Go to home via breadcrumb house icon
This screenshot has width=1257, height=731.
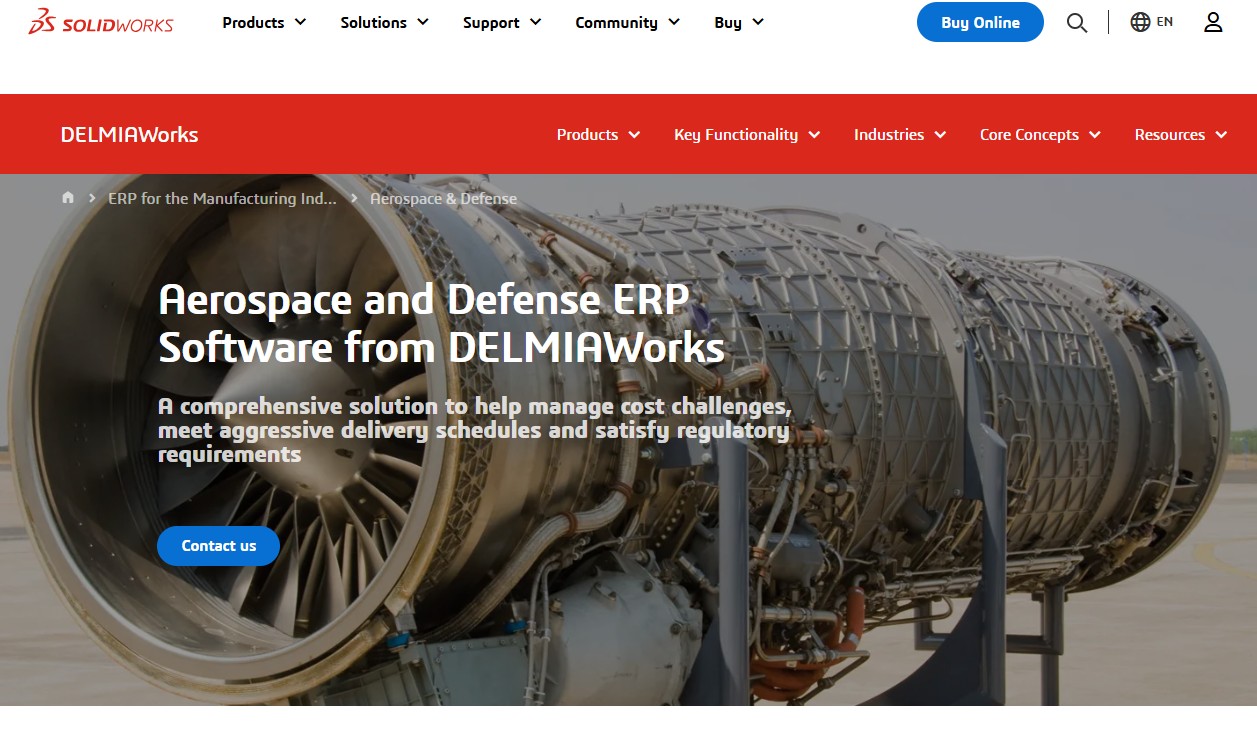click(x=68, y=198)
